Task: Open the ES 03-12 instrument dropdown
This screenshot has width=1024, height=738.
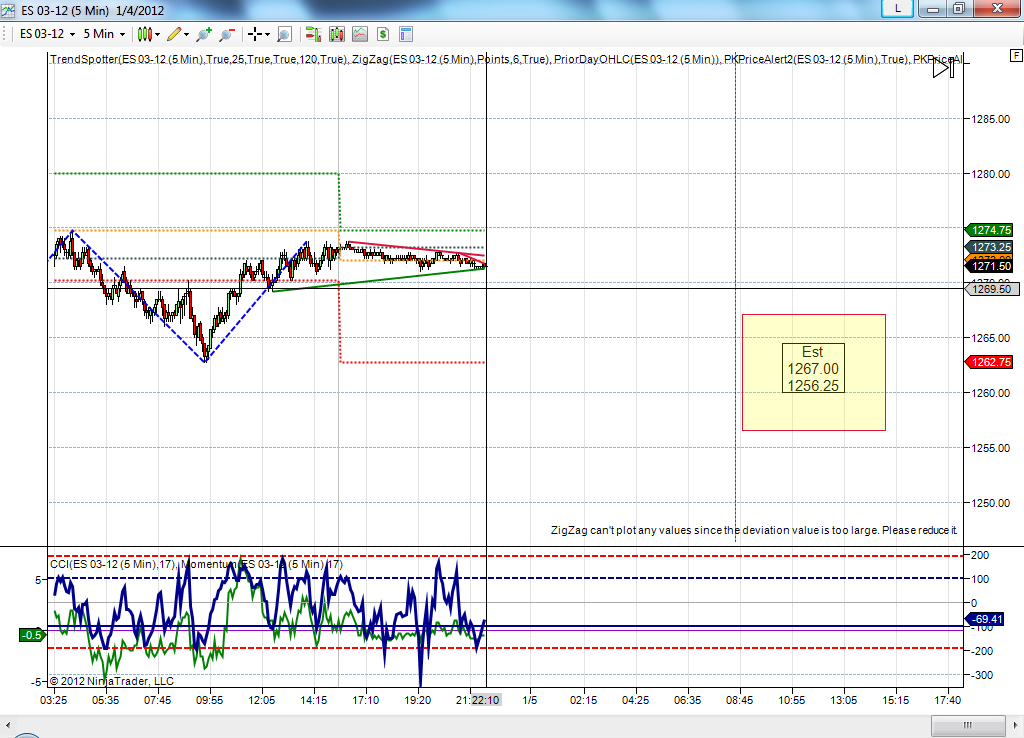Action: click(x=47, y=34)
